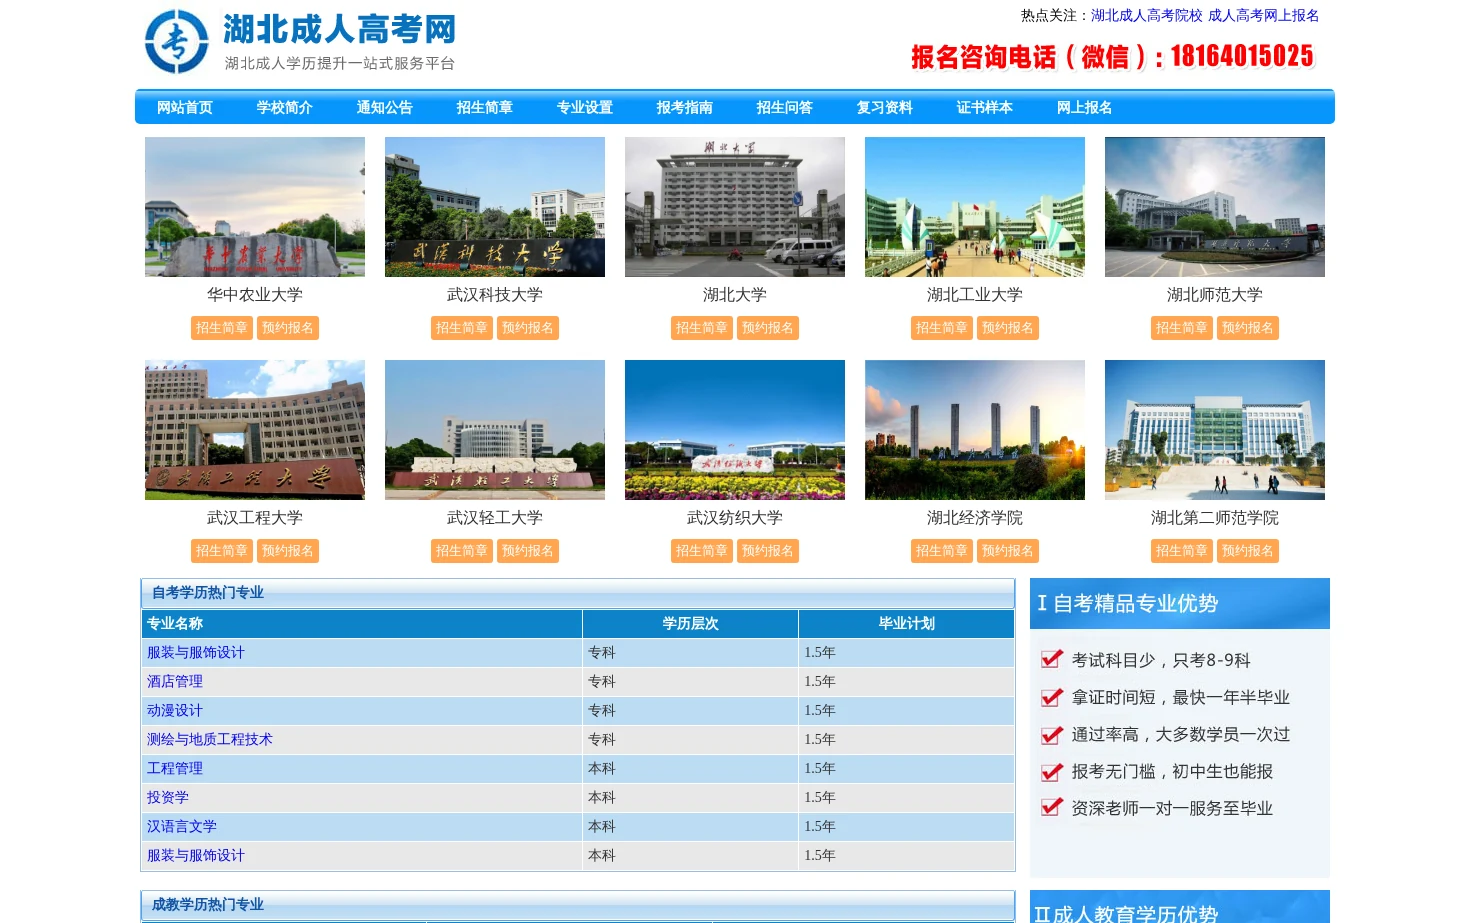Click 招生简章 button under 湖北工业大学
The width and height of the screenshot is (1470, 923).
coord(942,328)
